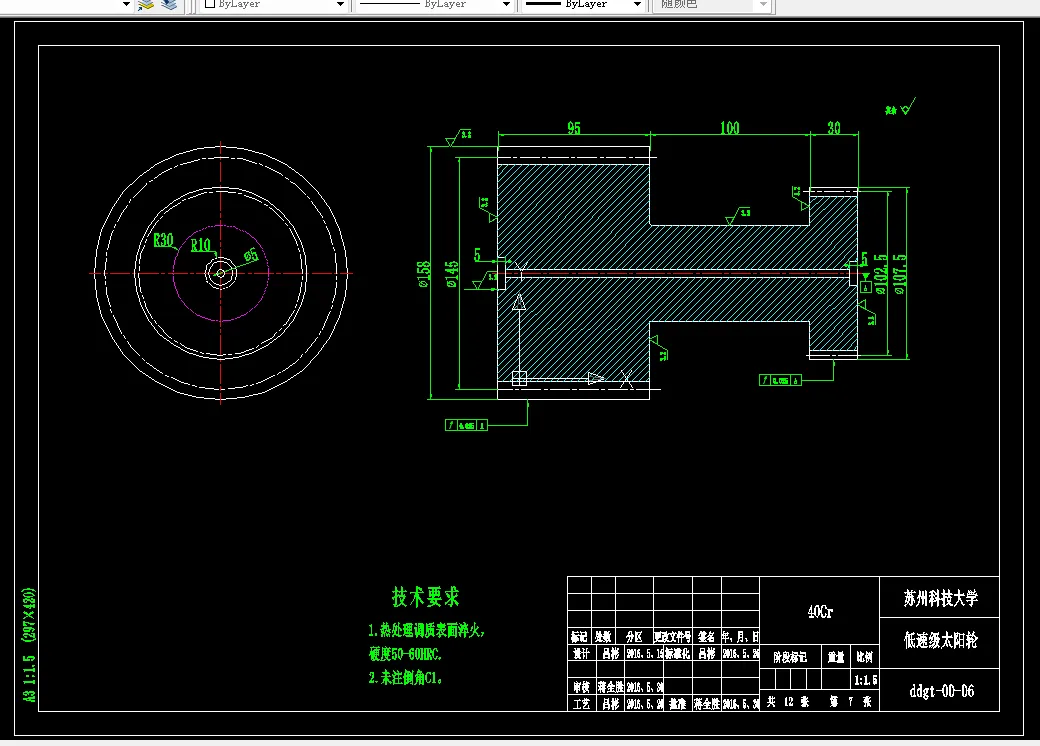Select the 40Cr material cell in the title block
Viewport: 1040px width, 746px height.
point(820,611)
